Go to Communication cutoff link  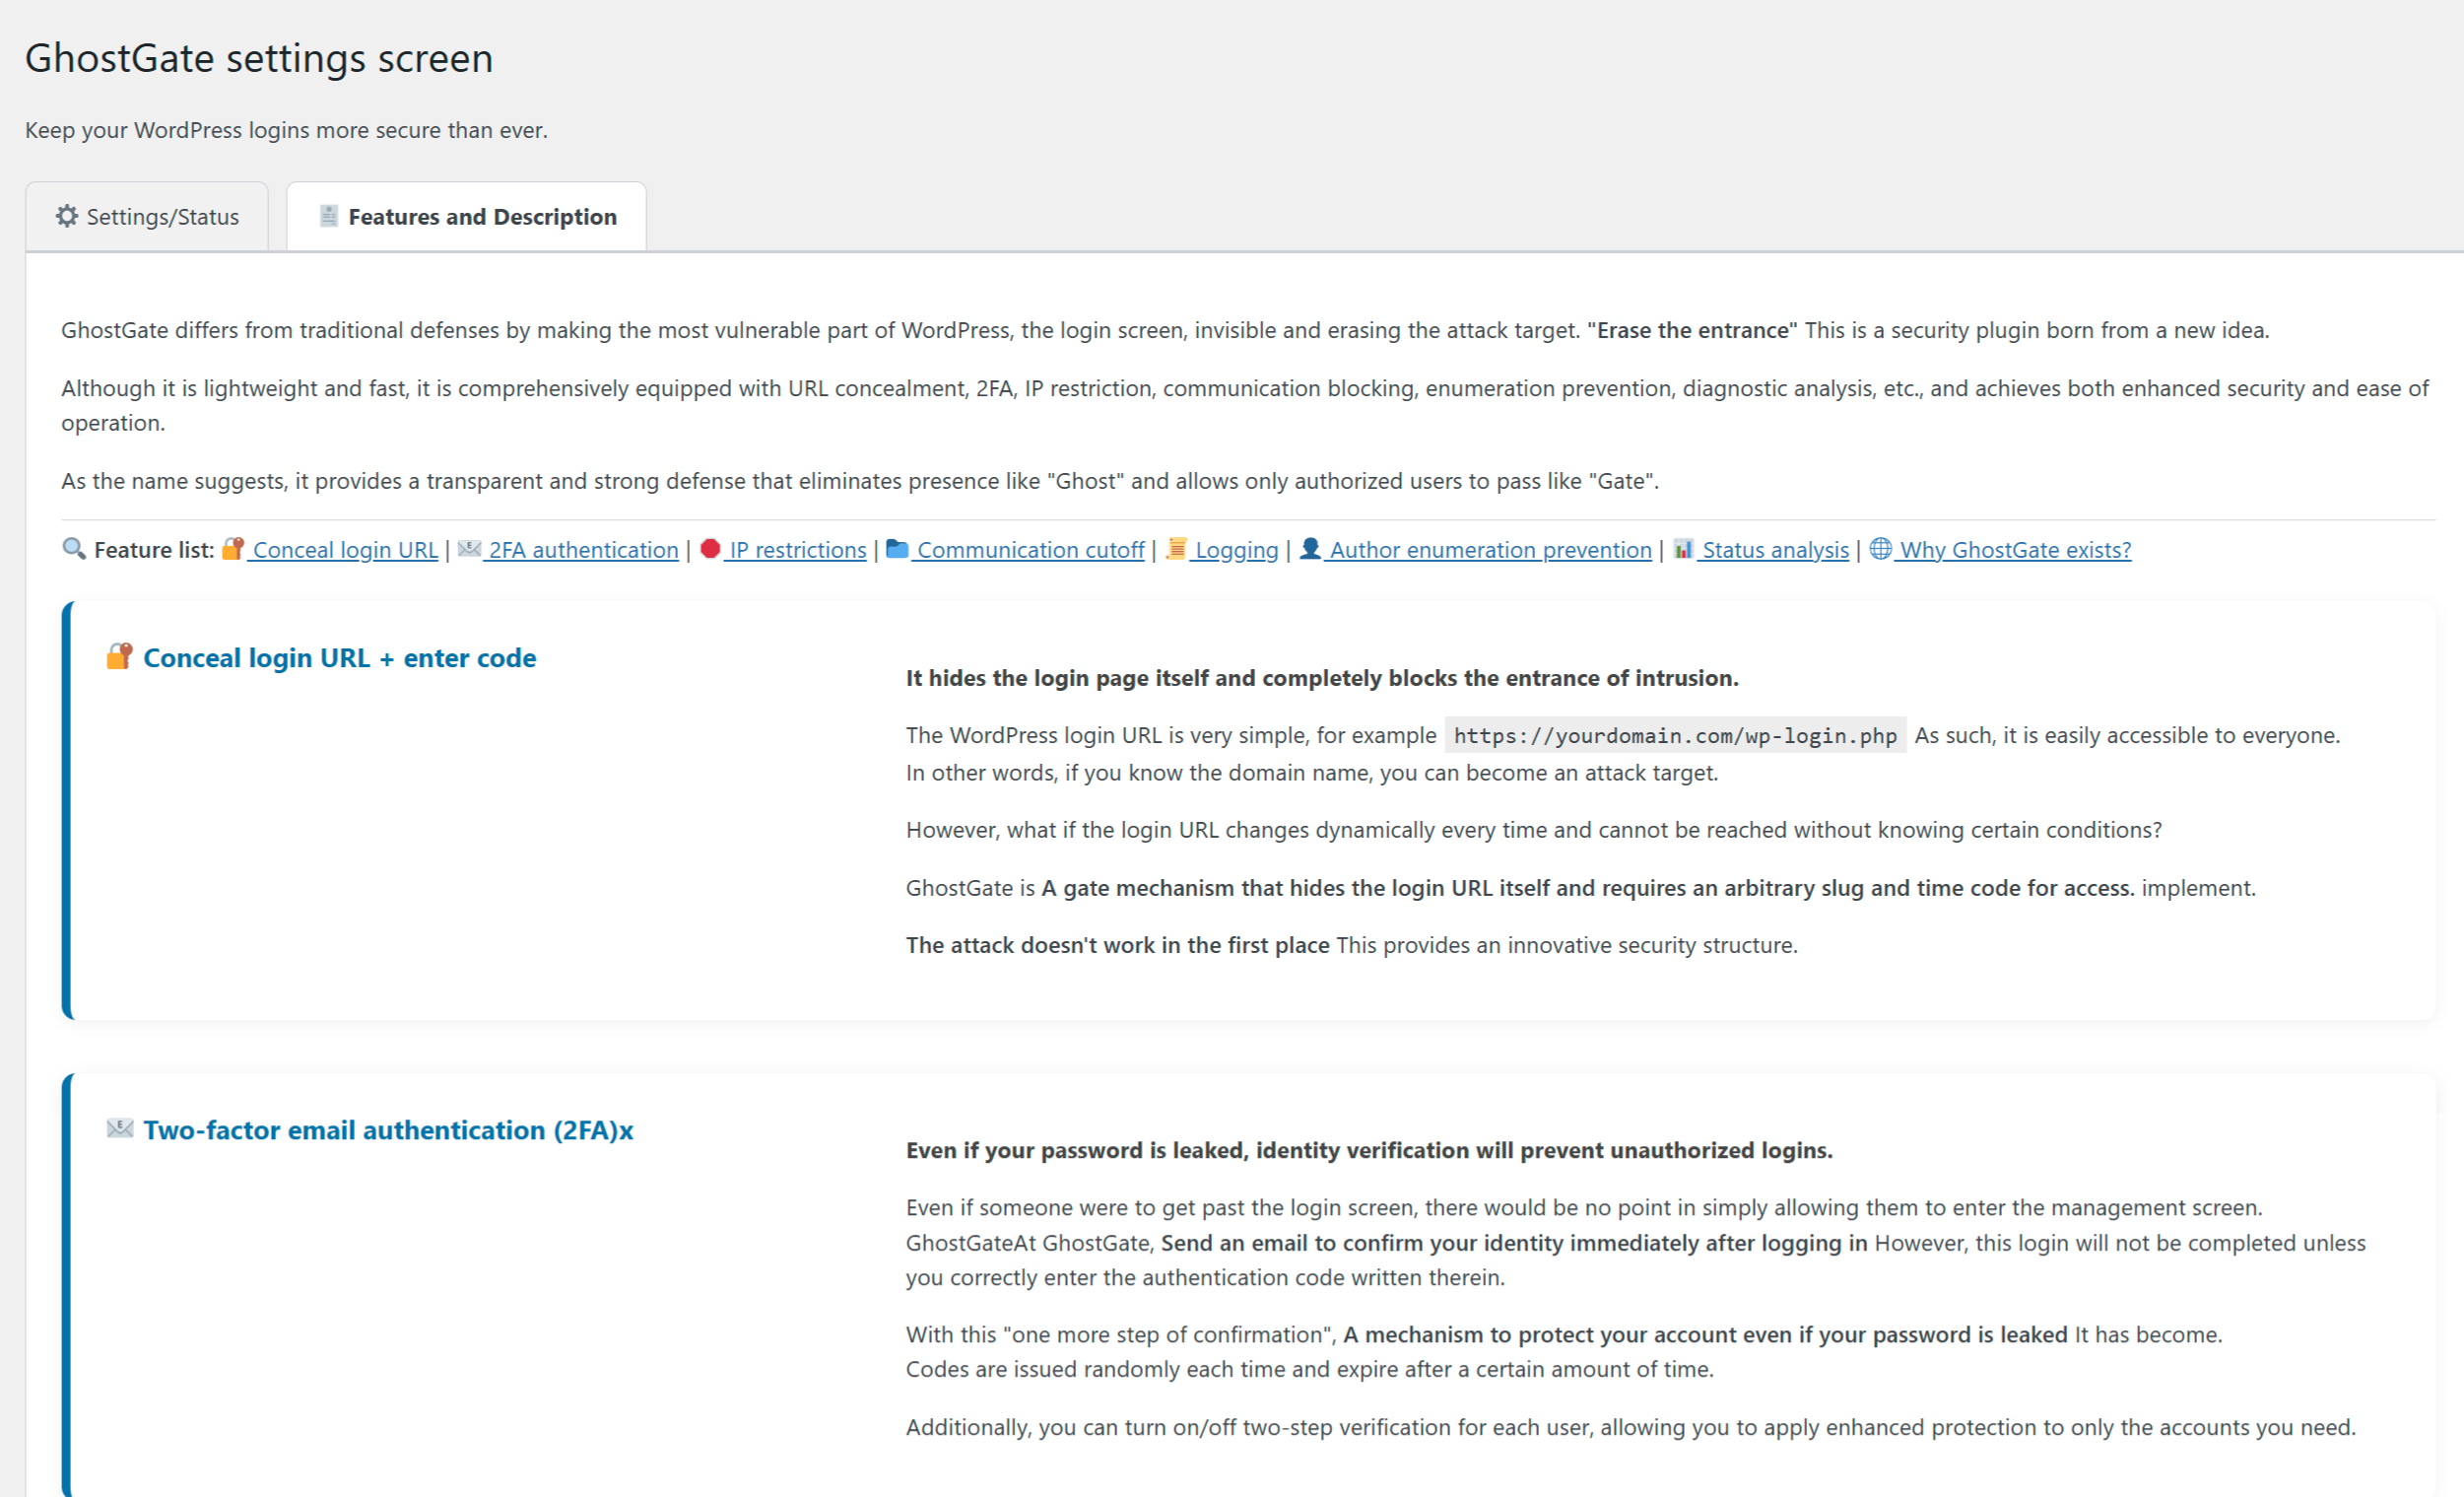[x=1030, y=550]
